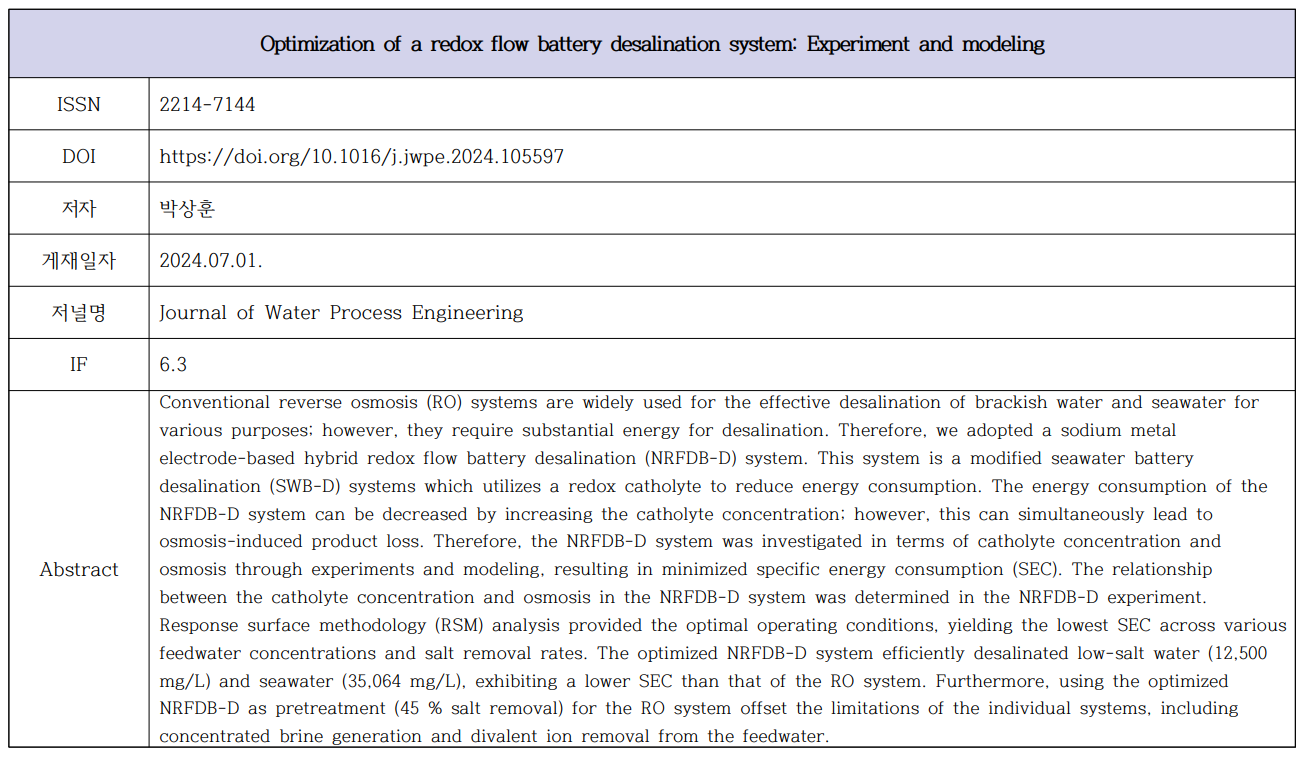Select the Journal of Water Process Engineering text
The image size is (1311, 762).
341,313
